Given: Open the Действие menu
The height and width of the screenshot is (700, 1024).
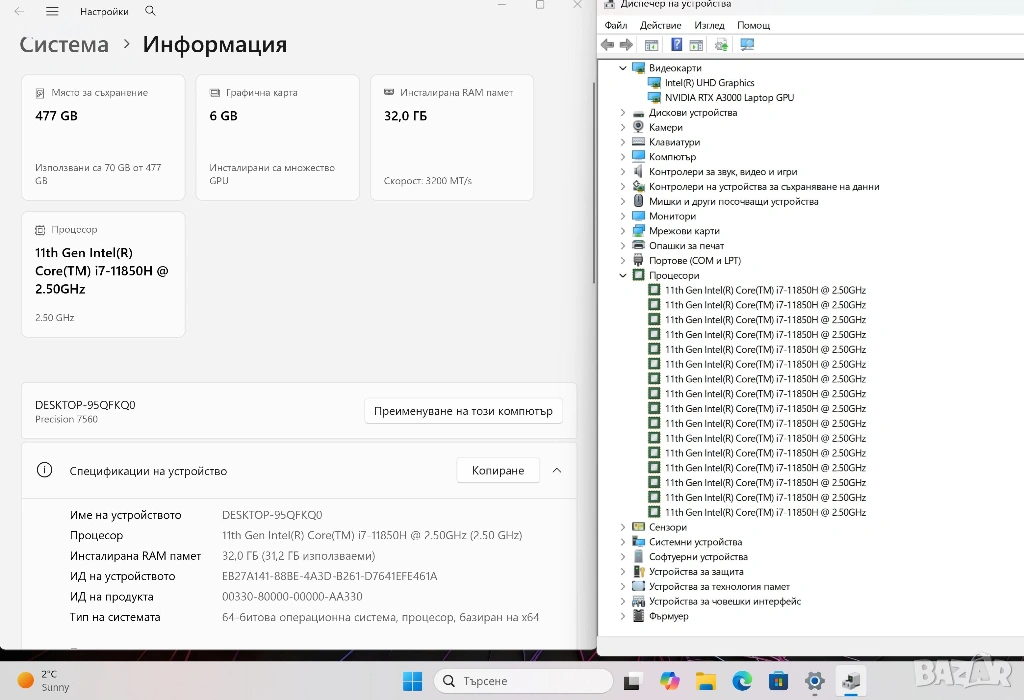Looking at the screenshot, I should [660, 25].
